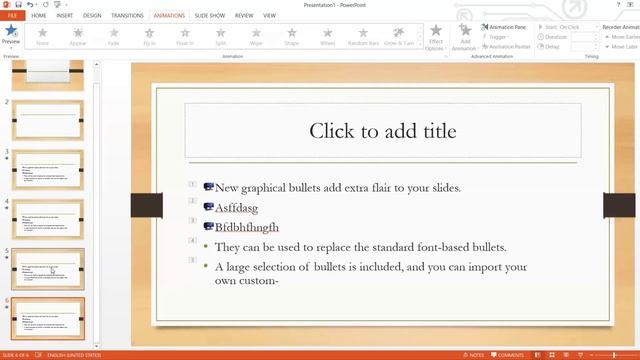Apply the Appear animation effect

78,36
